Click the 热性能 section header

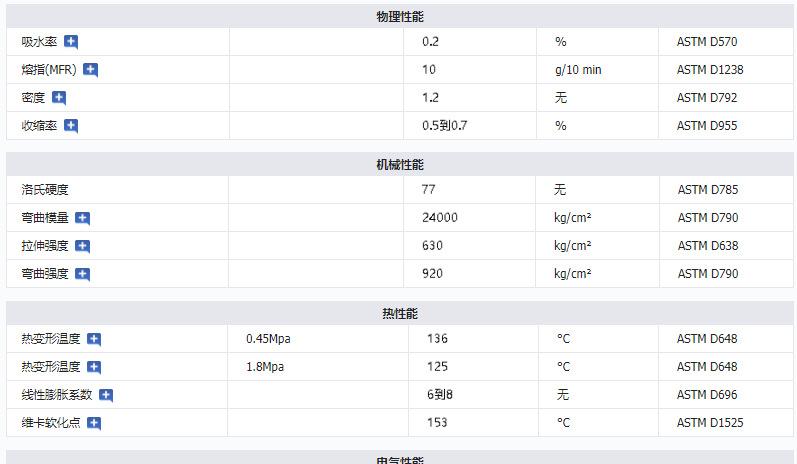(399, 314)
